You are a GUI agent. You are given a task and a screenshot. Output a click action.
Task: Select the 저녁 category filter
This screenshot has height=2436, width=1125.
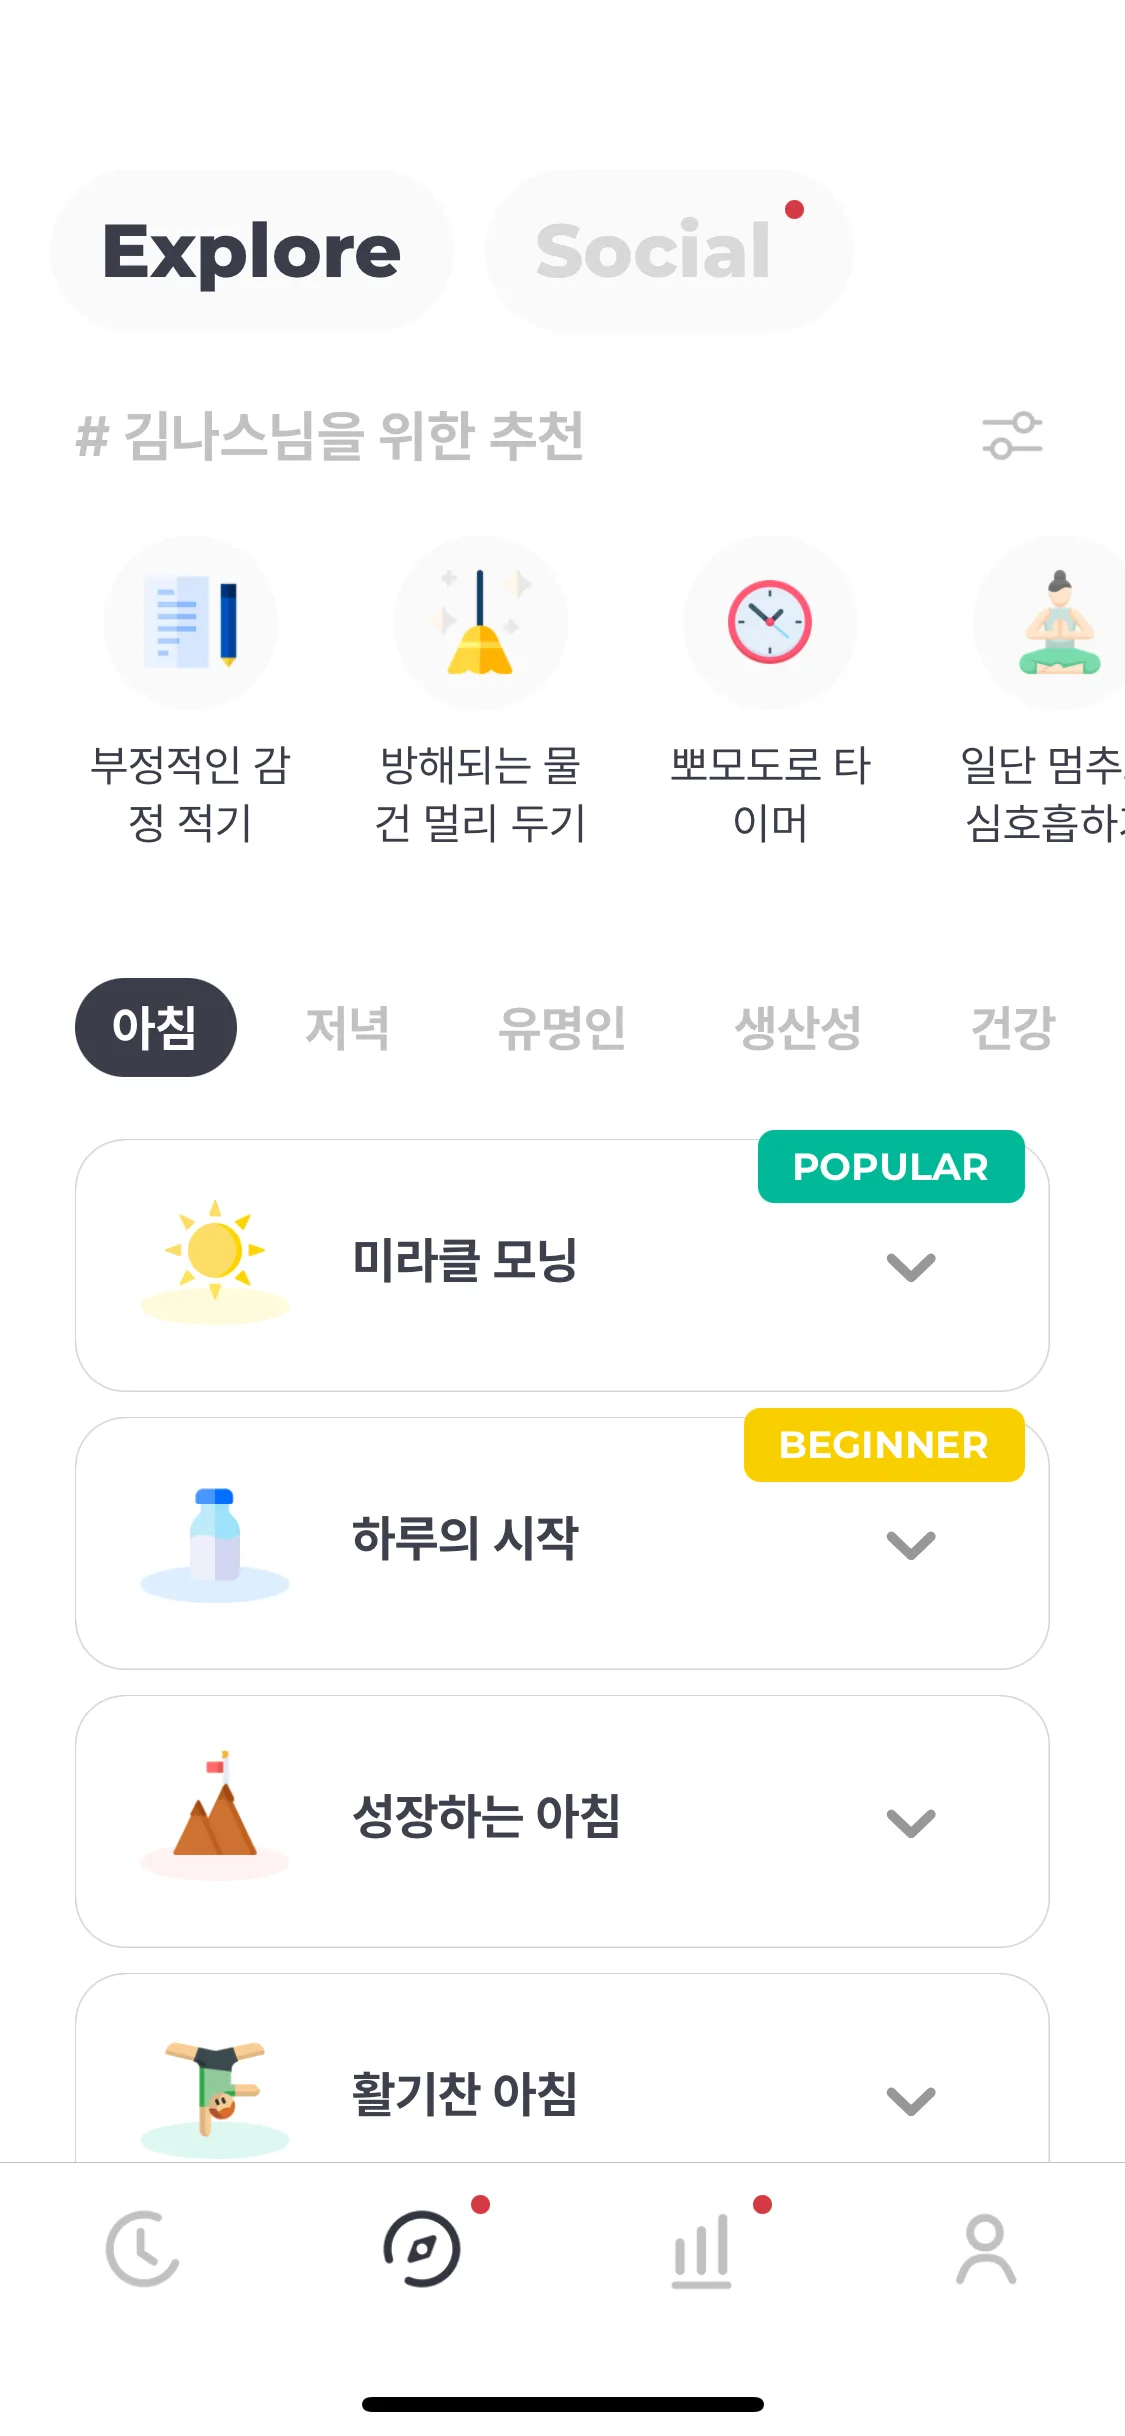point(347,1028)
